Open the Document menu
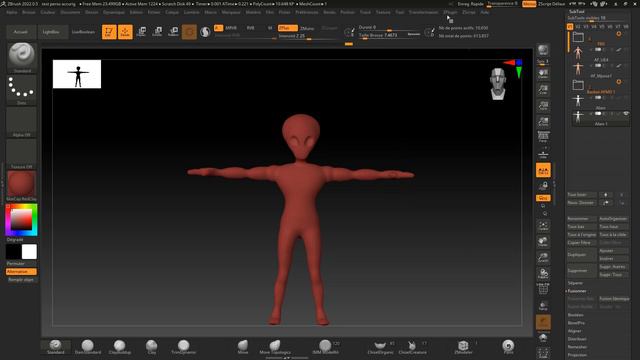The image size is (640, 360). (x=70, y=12)
